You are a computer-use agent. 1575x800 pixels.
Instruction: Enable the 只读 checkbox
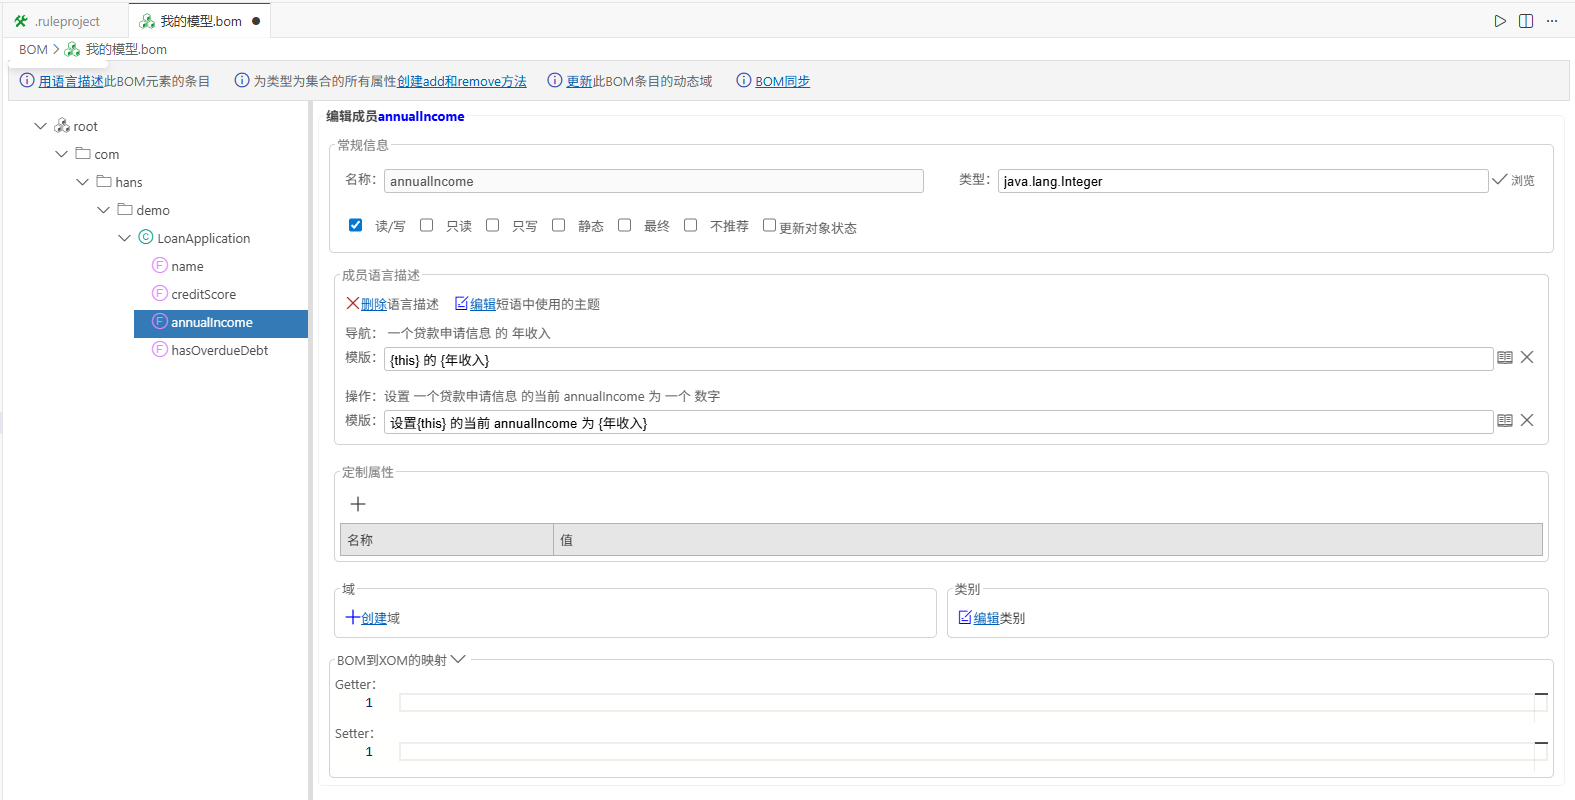tap(427, 225)
